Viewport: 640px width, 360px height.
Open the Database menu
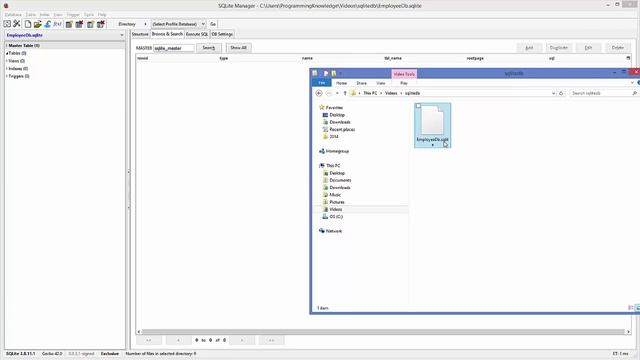click(13, 15)
